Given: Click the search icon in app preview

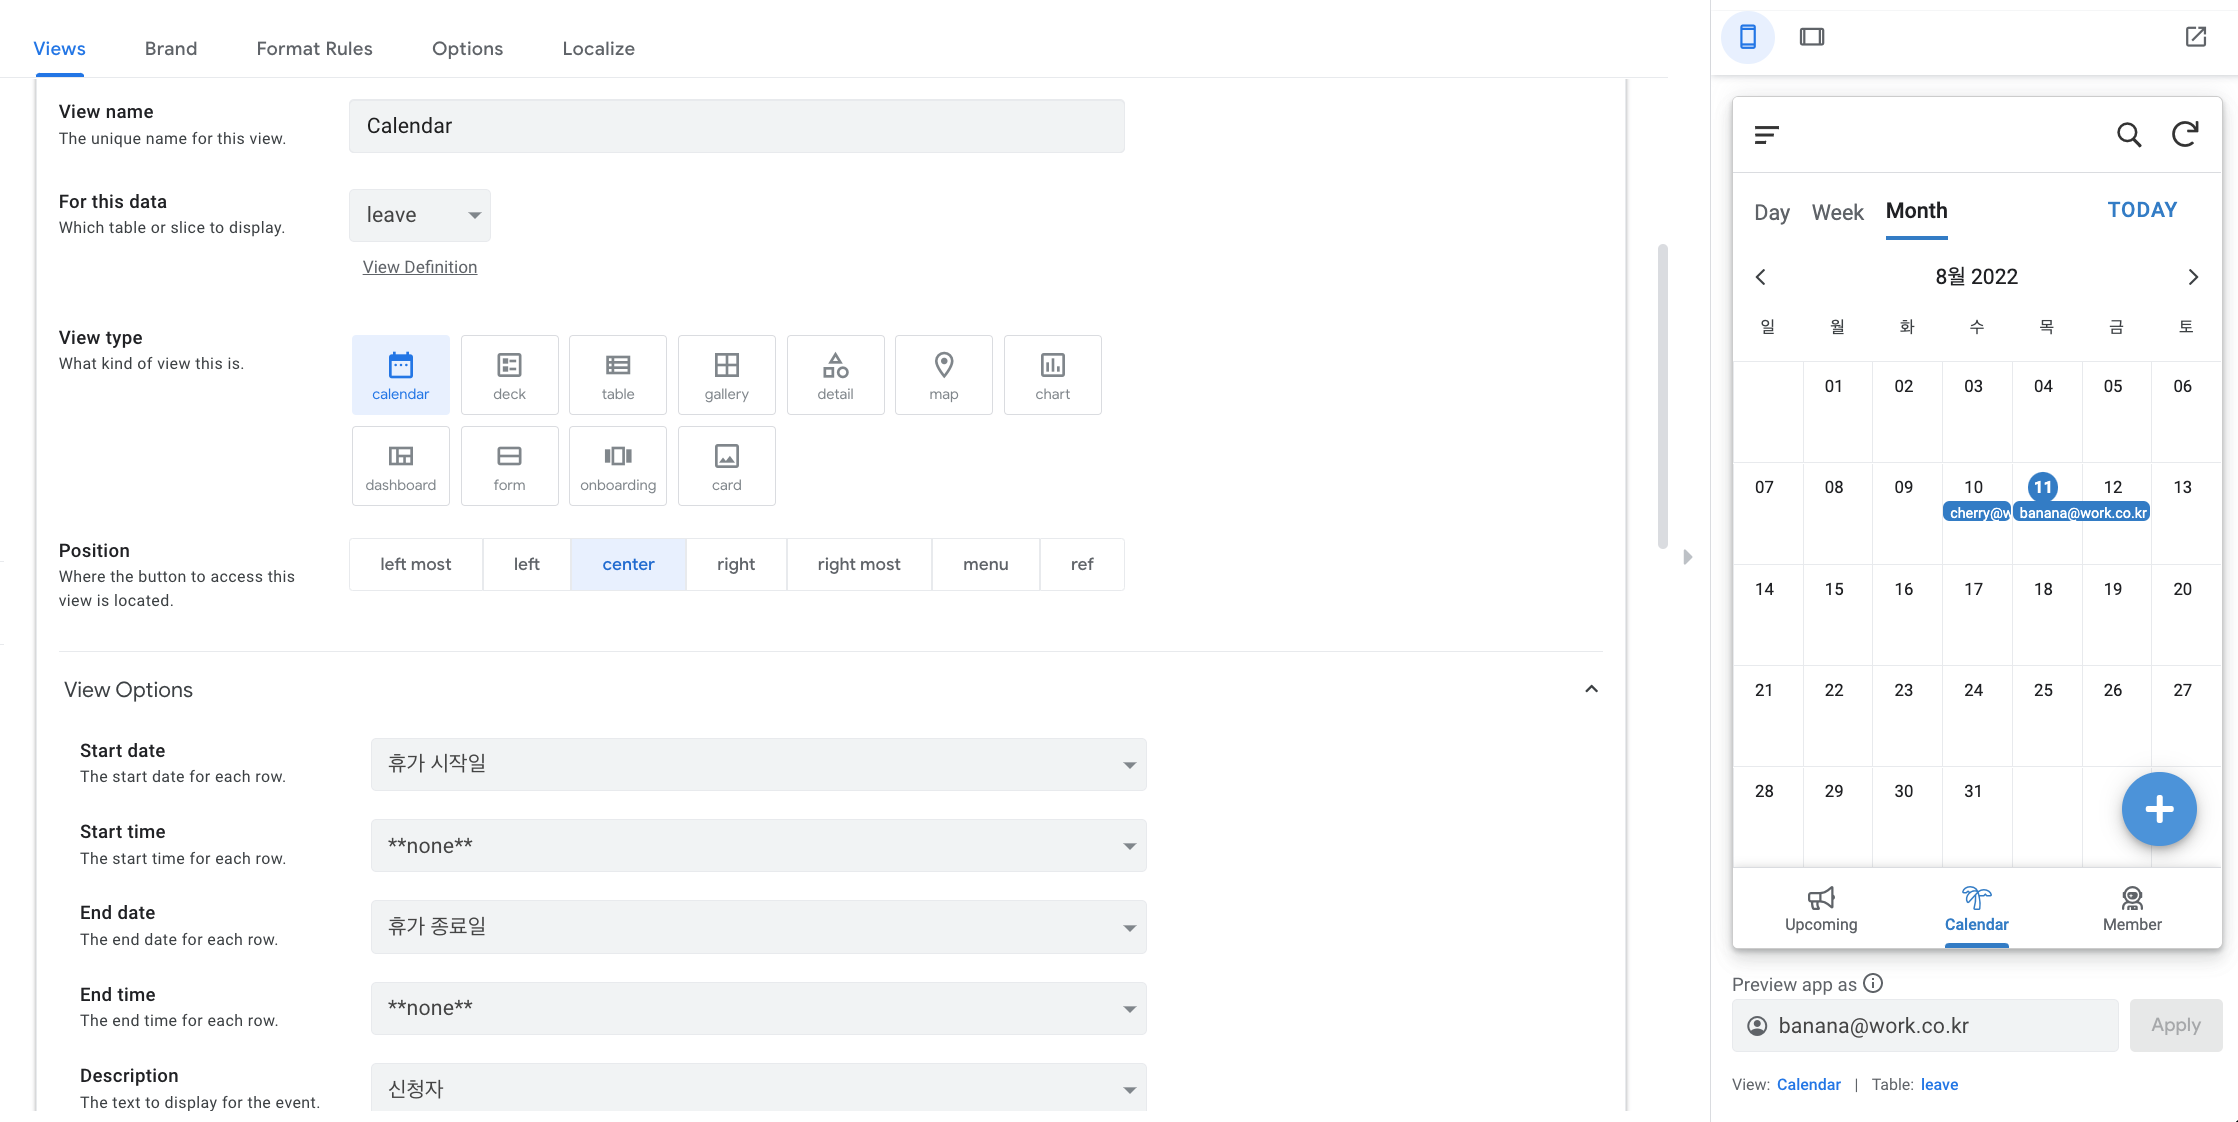Looking at the screenshot, I should (x=2129, y=134).
